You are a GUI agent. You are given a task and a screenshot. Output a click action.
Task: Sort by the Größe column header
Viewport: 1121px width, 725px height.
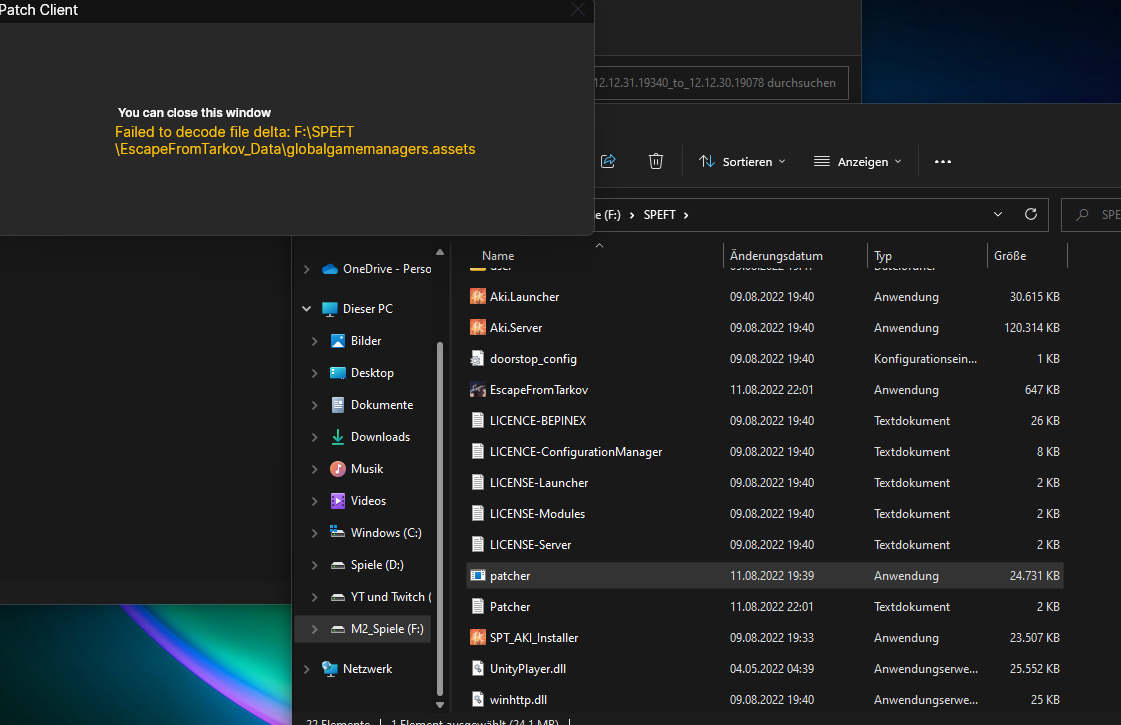click(1010, 256)
